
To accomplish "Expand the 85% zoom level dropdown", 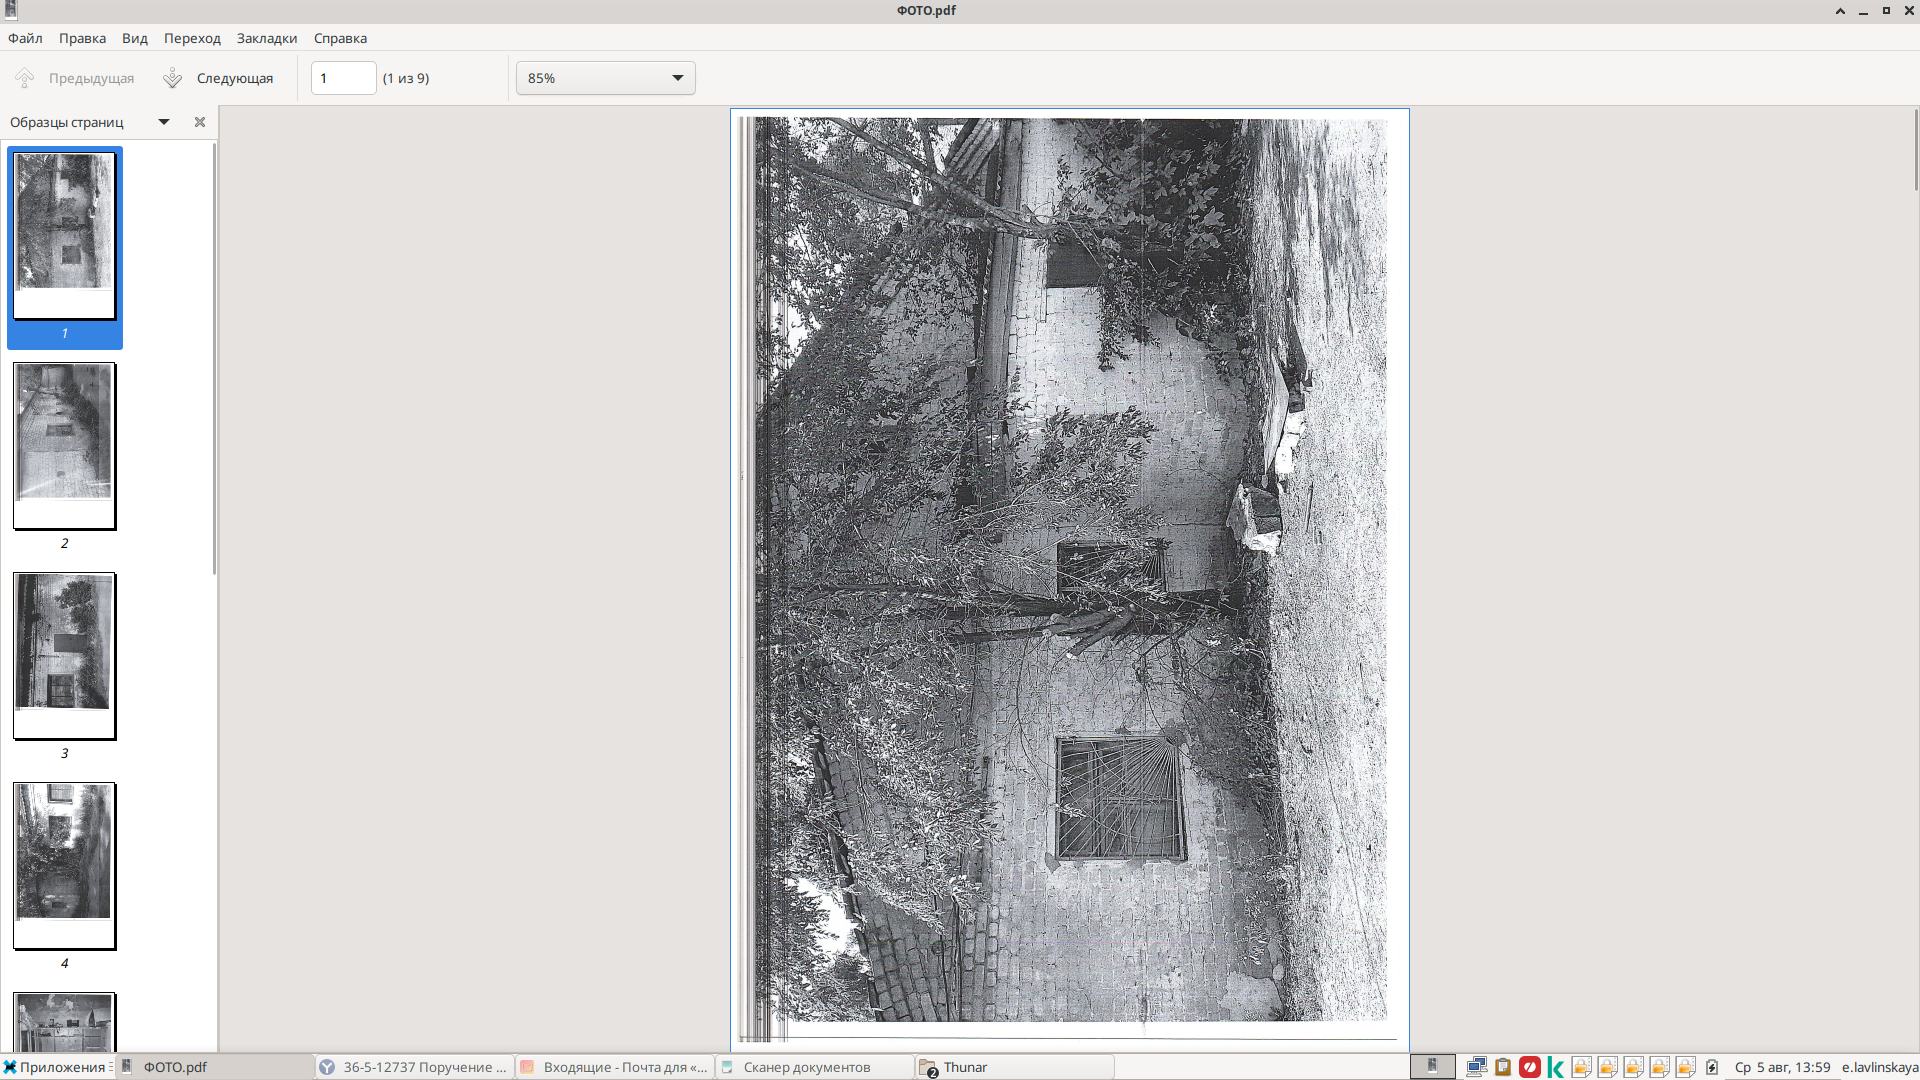I will (x=605, y=78).
